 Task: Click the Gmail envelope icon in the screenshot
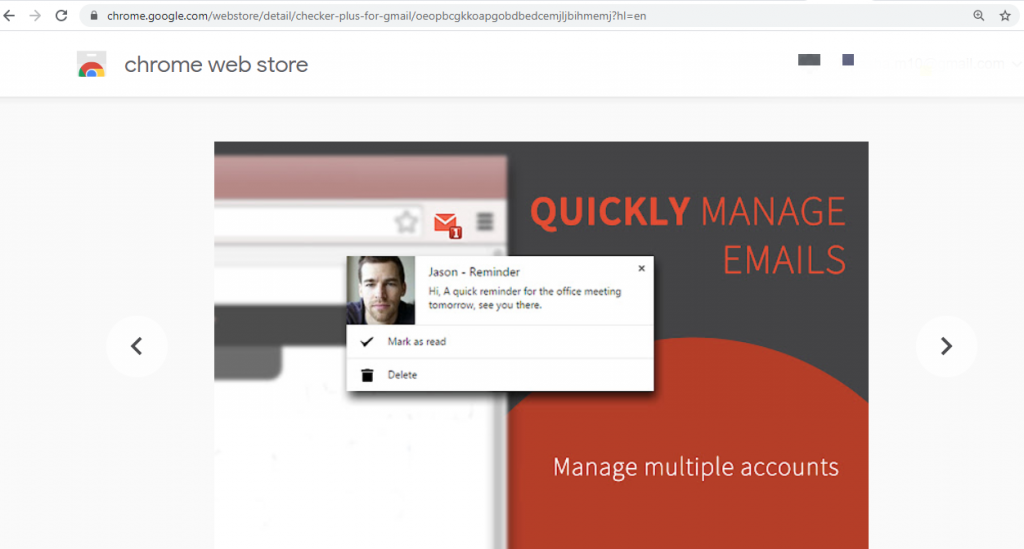coord(447,225)
